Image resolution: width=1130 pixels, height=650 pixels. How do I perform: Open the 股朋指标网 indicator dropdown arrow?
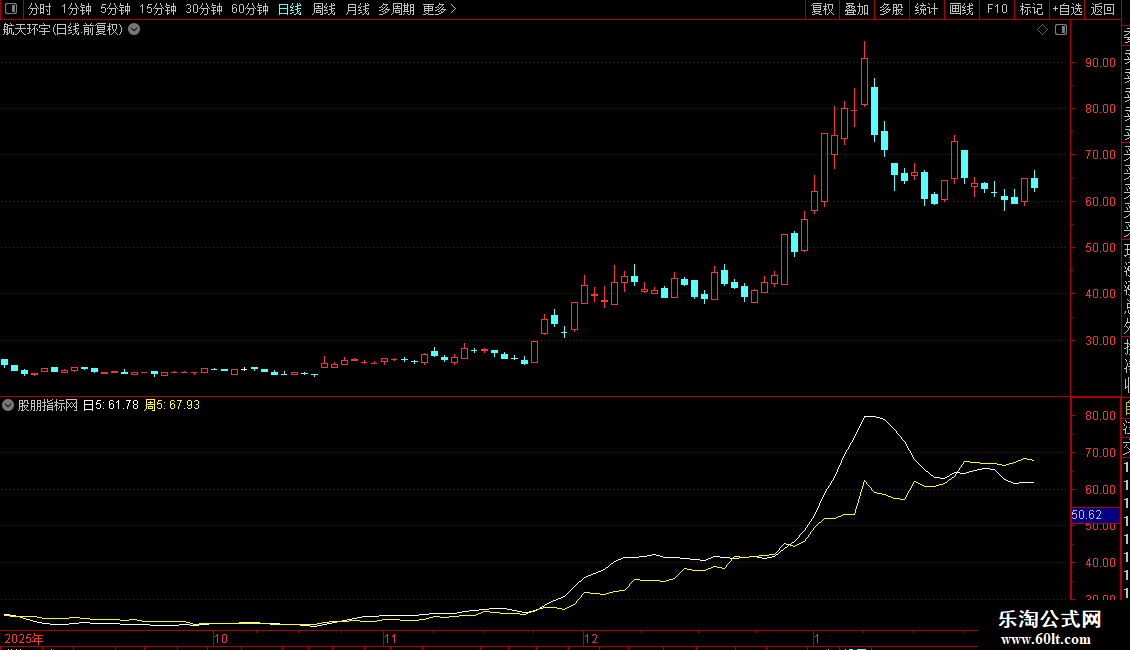(x=8, y=405)
